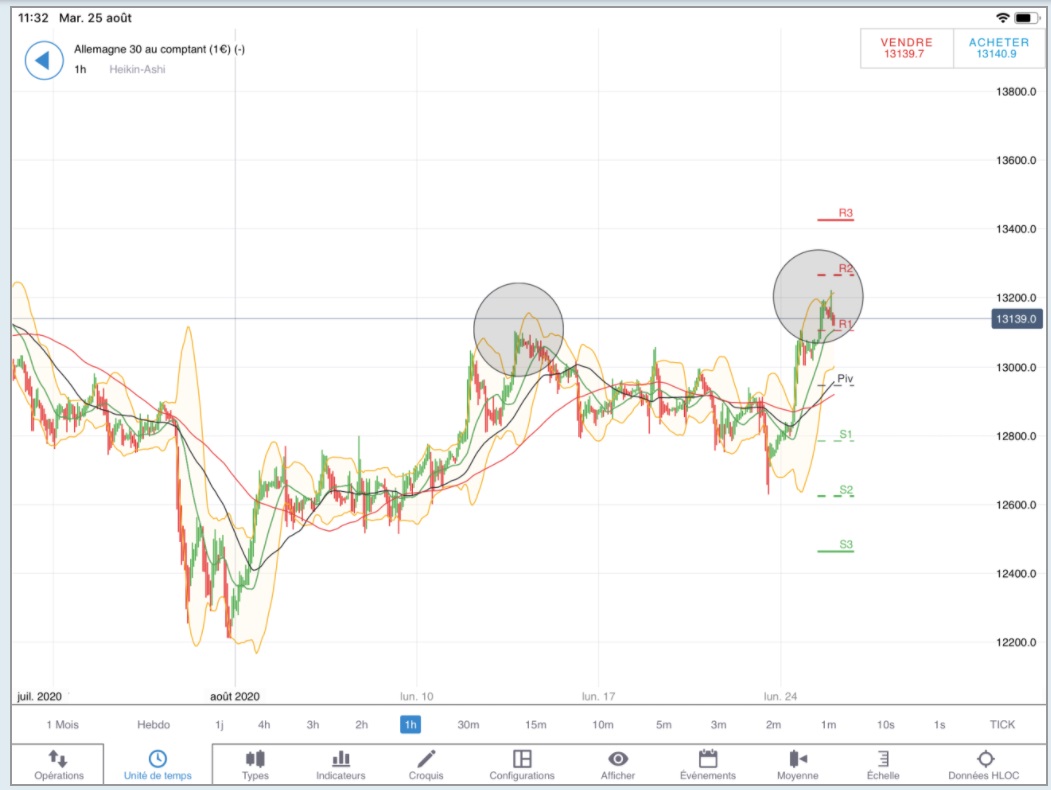Click the S3 support label

tap(846, 544)
